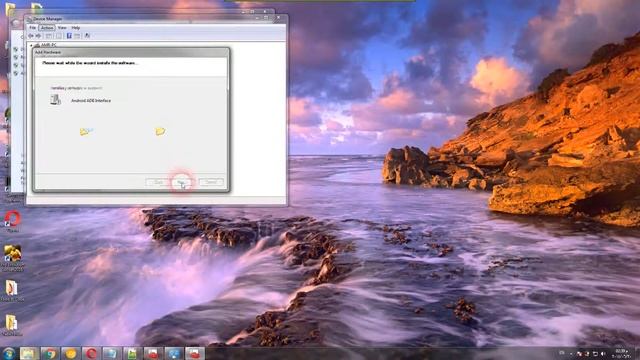The image size is (640, 360).
Task: Open the Opera shortcut on the desktop
Action: pyautogui.click(x=13, y=221)
